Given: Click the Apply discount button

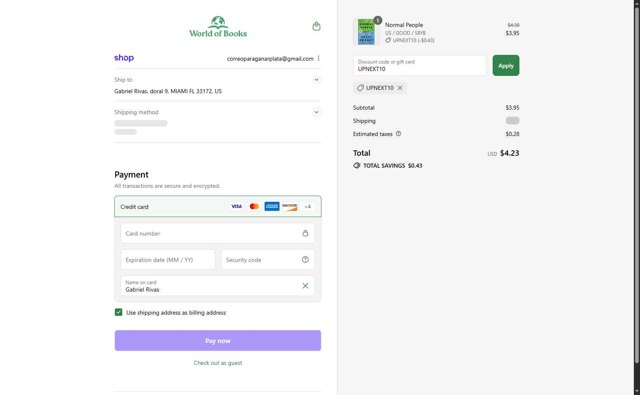Looking at the screenshot, I should [506, 66].
